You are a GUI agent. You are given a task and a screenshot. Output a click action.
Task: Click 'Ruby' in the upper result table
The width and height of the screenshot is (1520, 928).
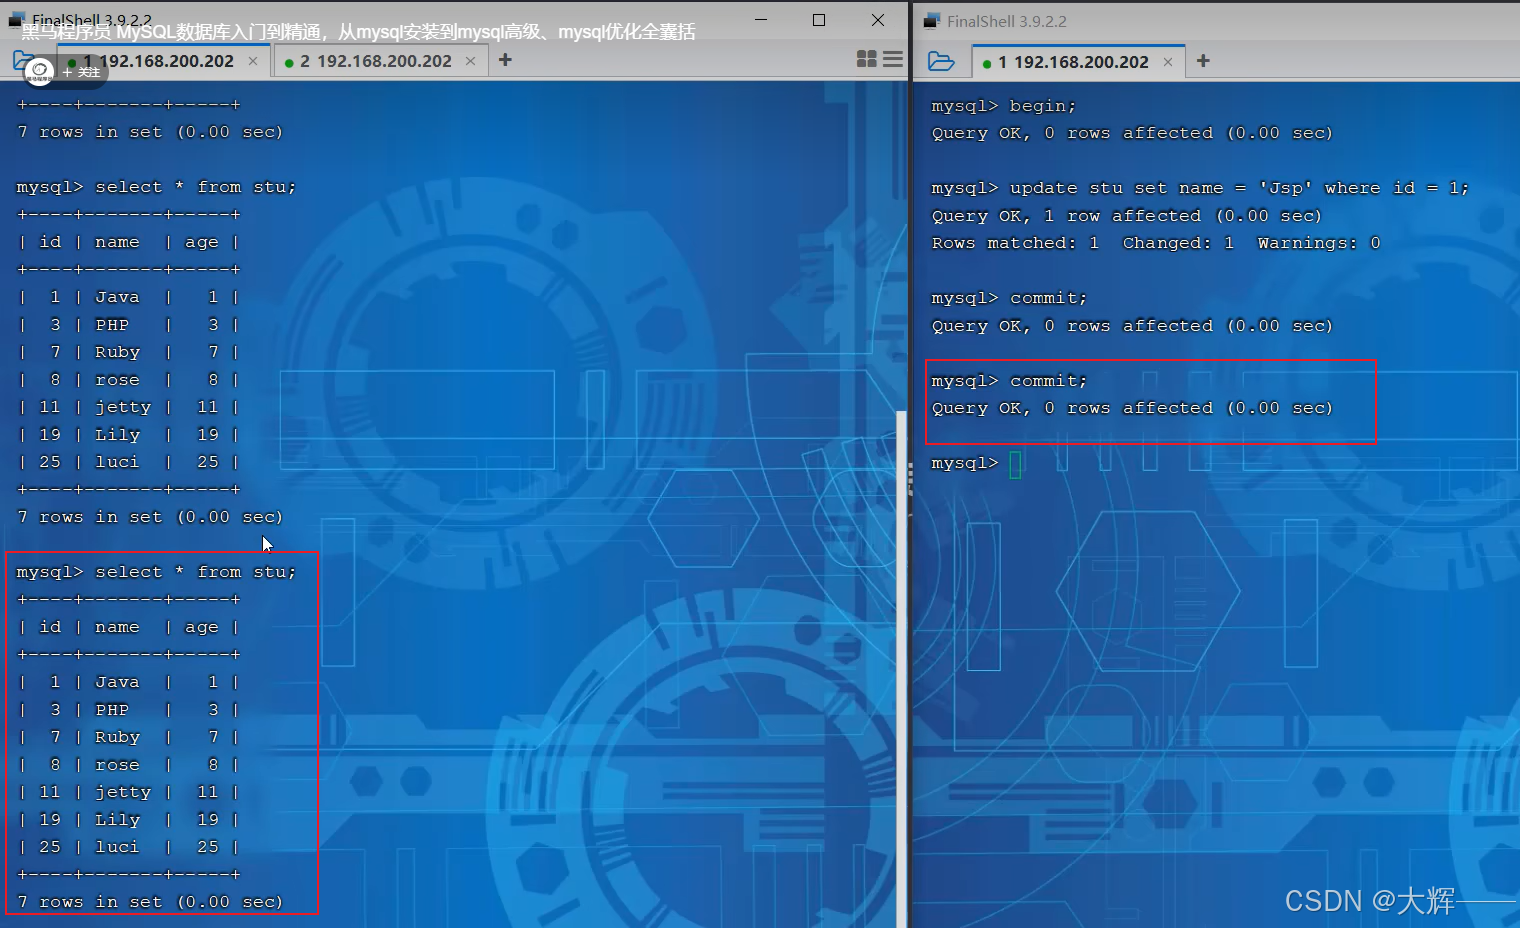tap(117, 352)
